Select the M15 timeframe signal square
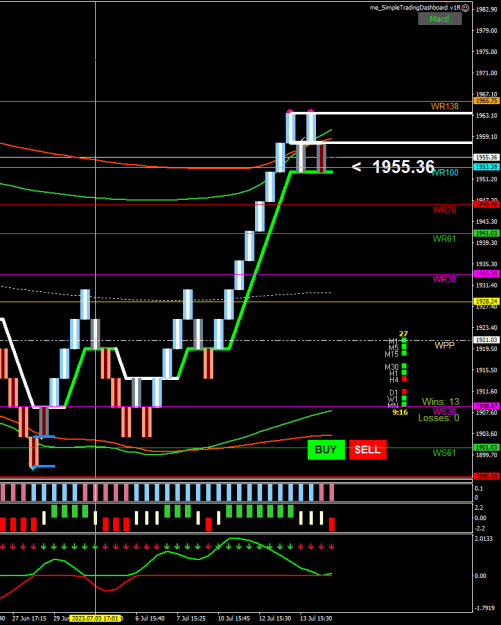Viewport: 501px width, 625px height. click(404, 353)
